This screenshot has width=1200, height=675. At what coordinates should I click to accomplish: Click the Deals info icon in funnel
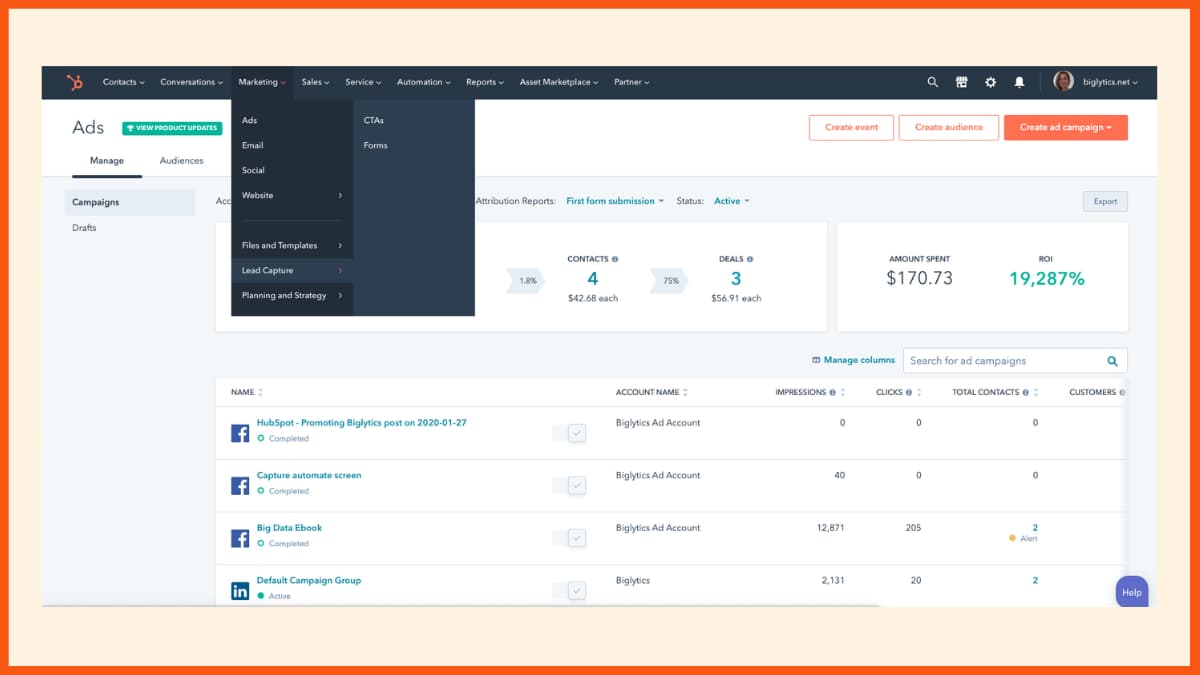point(750,259)
